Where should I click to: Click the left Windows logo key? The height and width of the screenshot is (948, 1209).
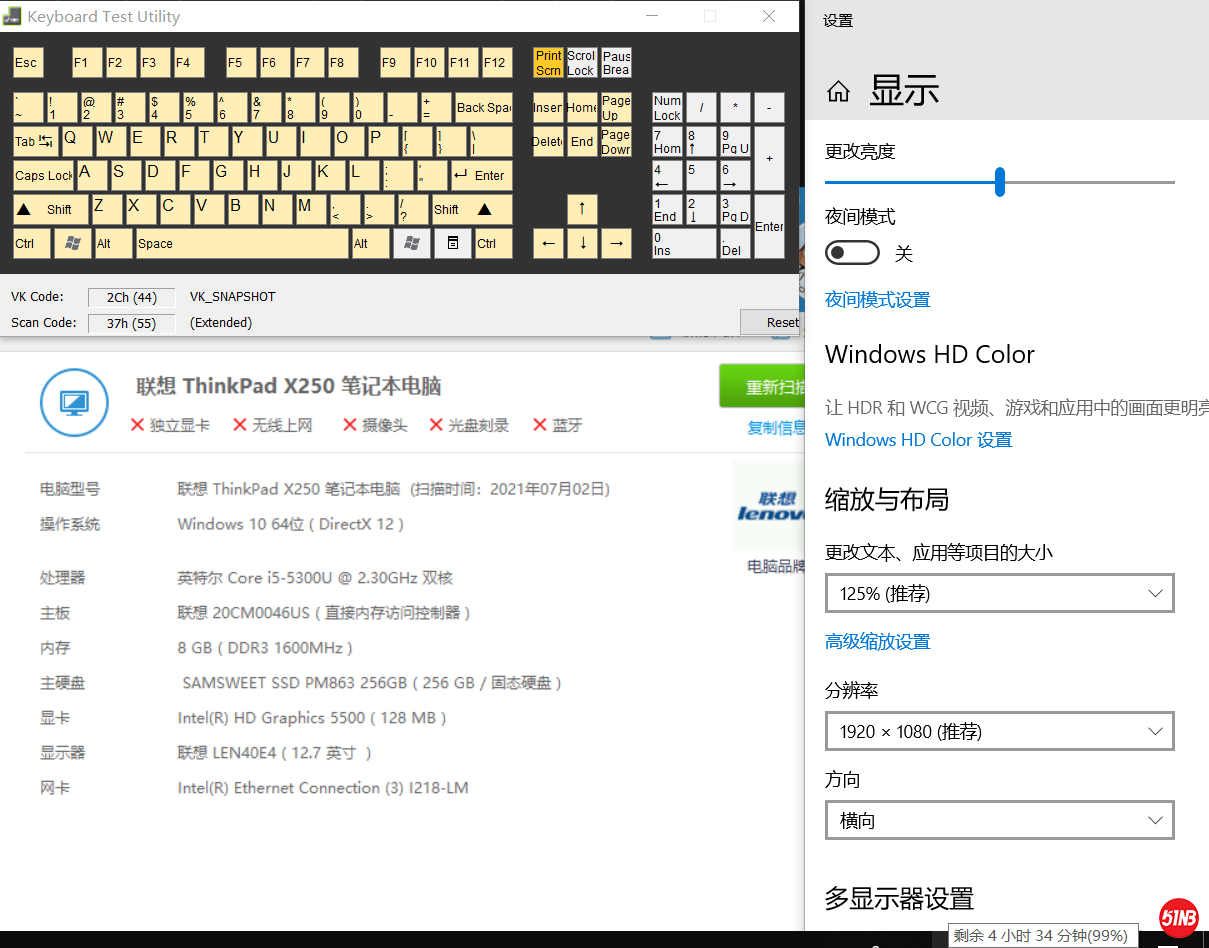point(71,243)
